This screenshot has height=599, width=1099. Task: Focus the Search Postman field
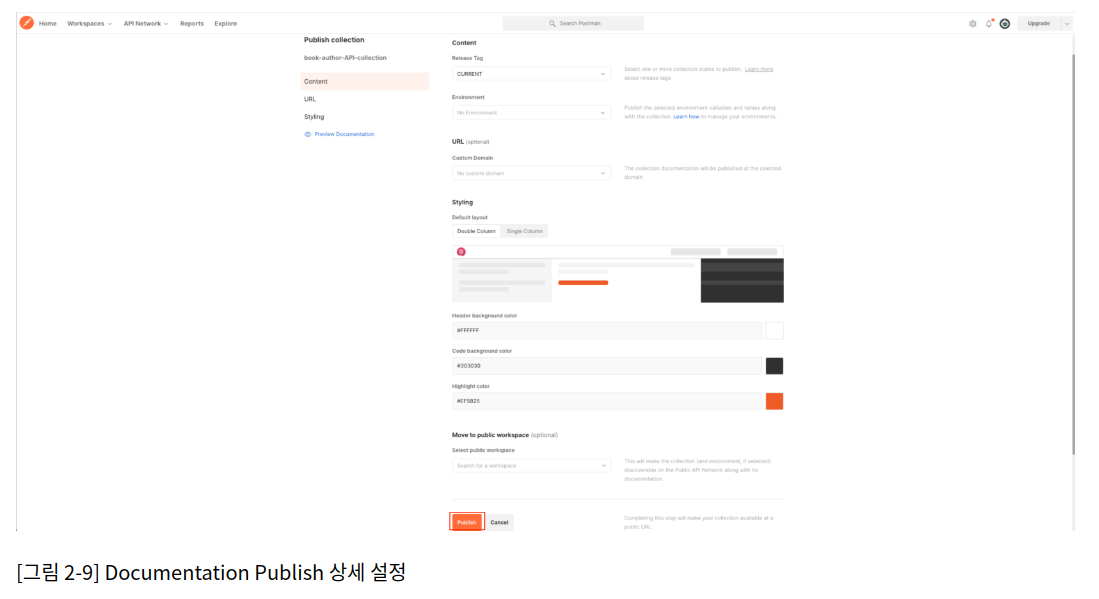click(573, 24)
